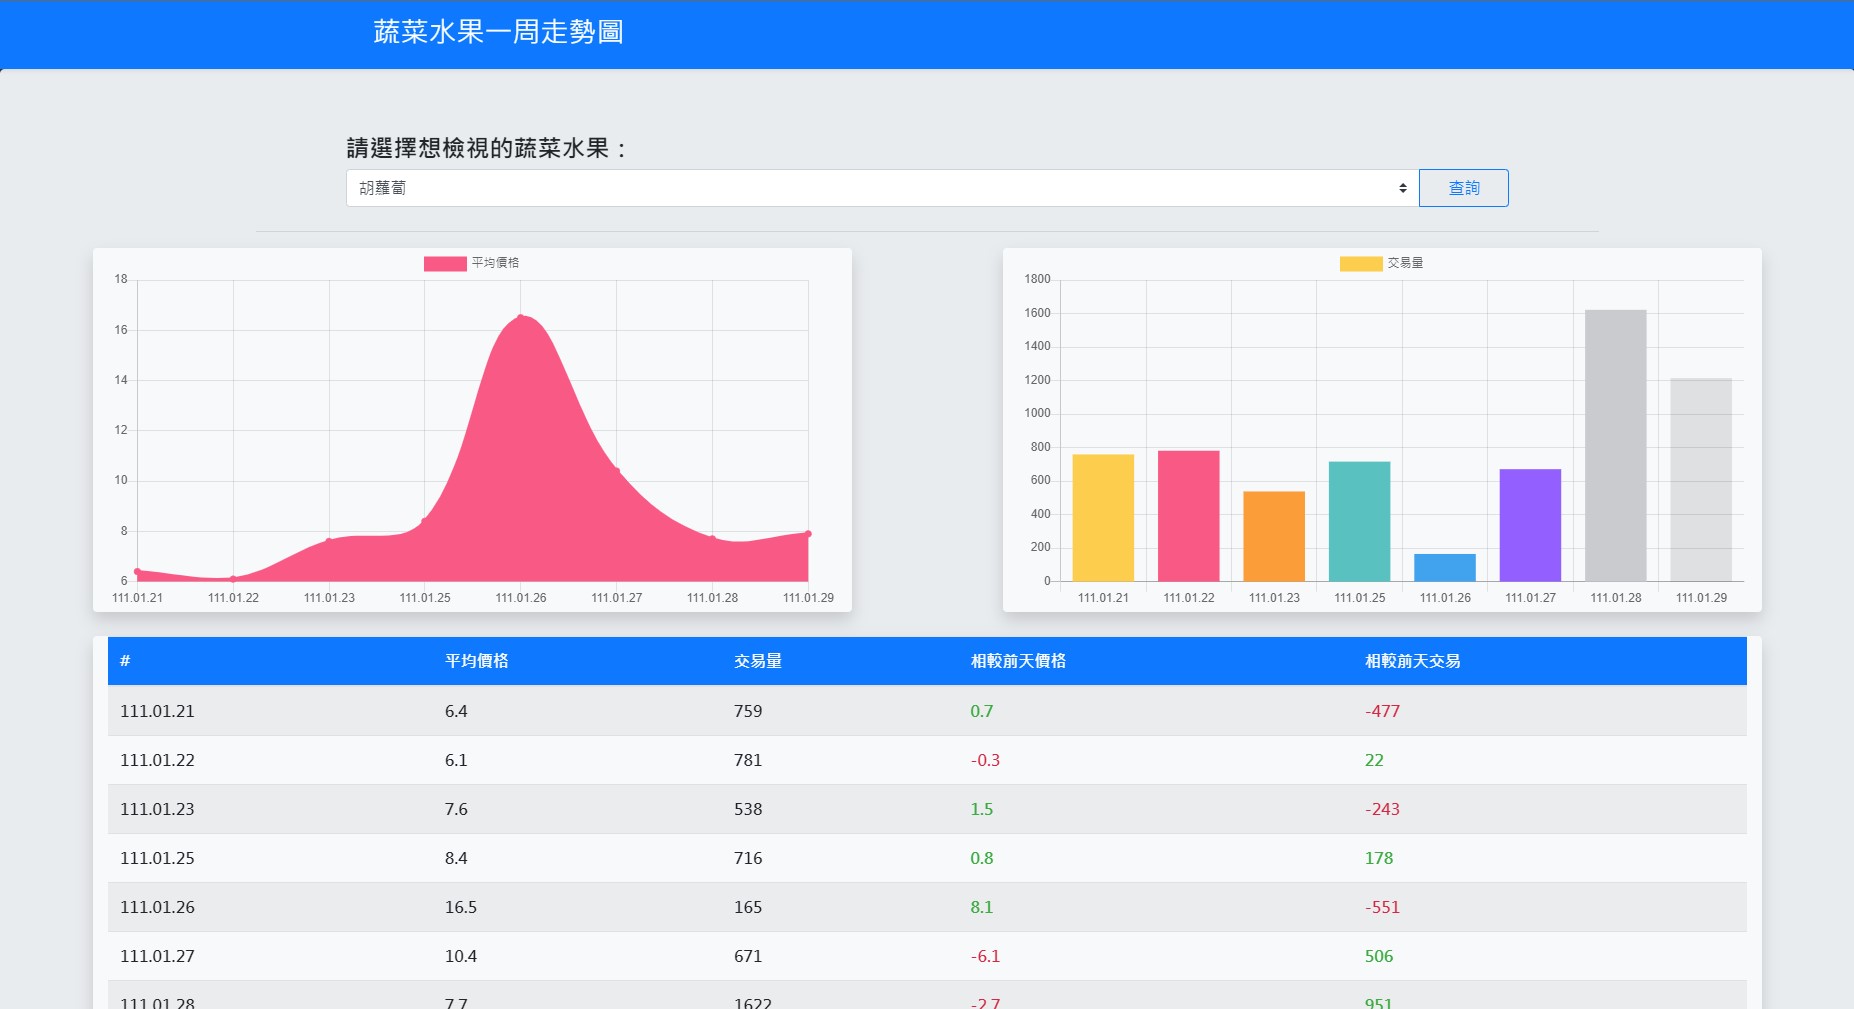Click the volume value 538 cell

click(x=748, y=809)
